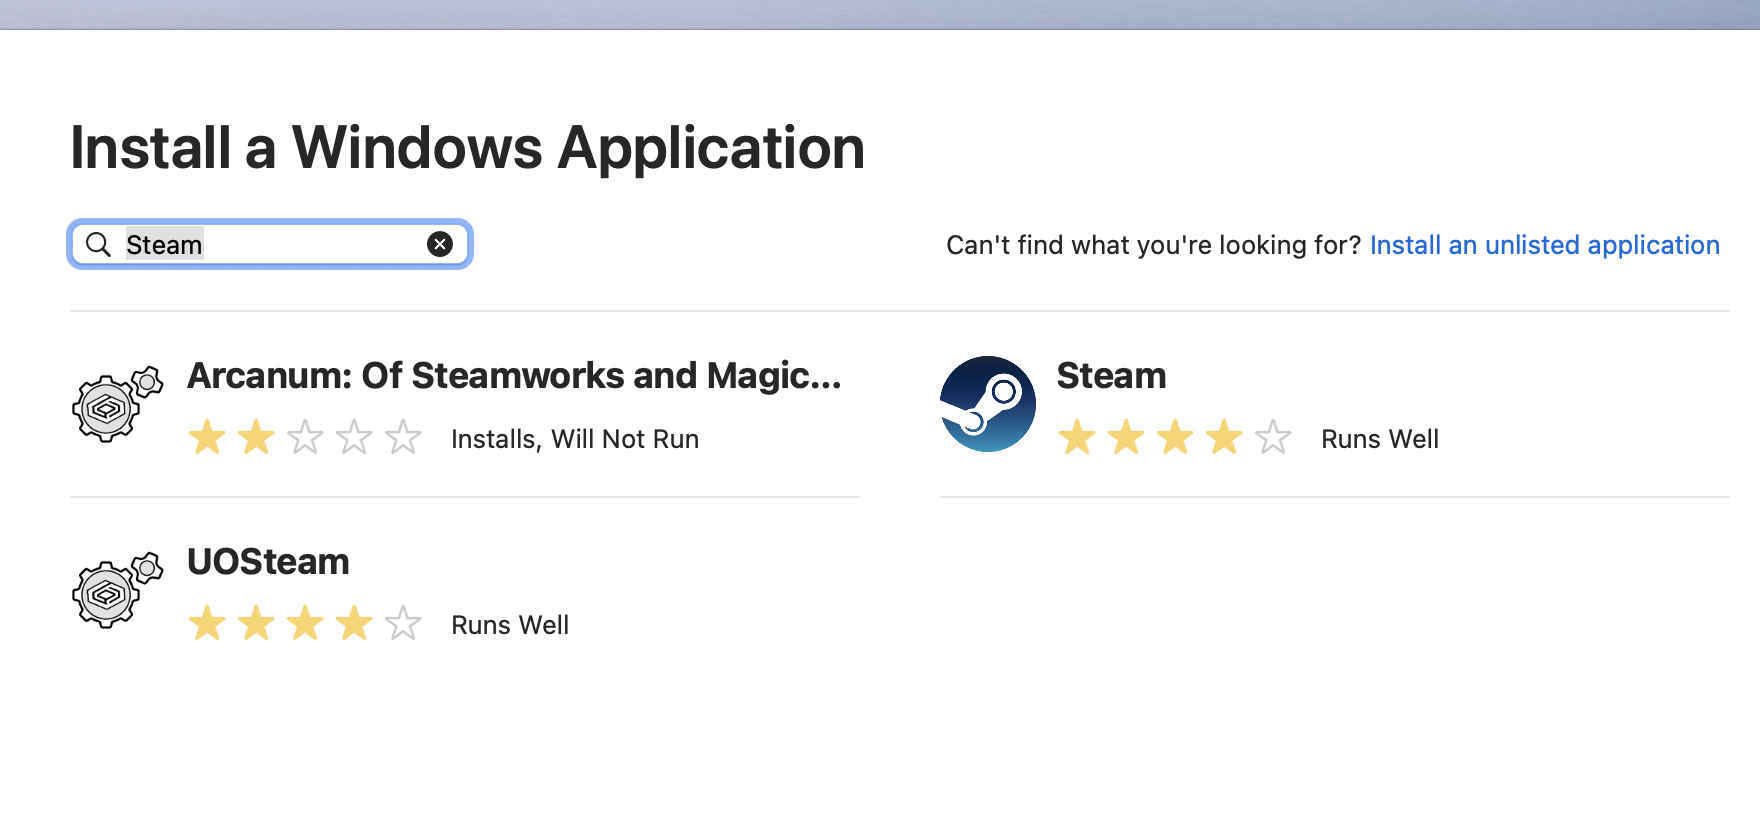Click the Steam application logo icon

click(x=988, y=404)
